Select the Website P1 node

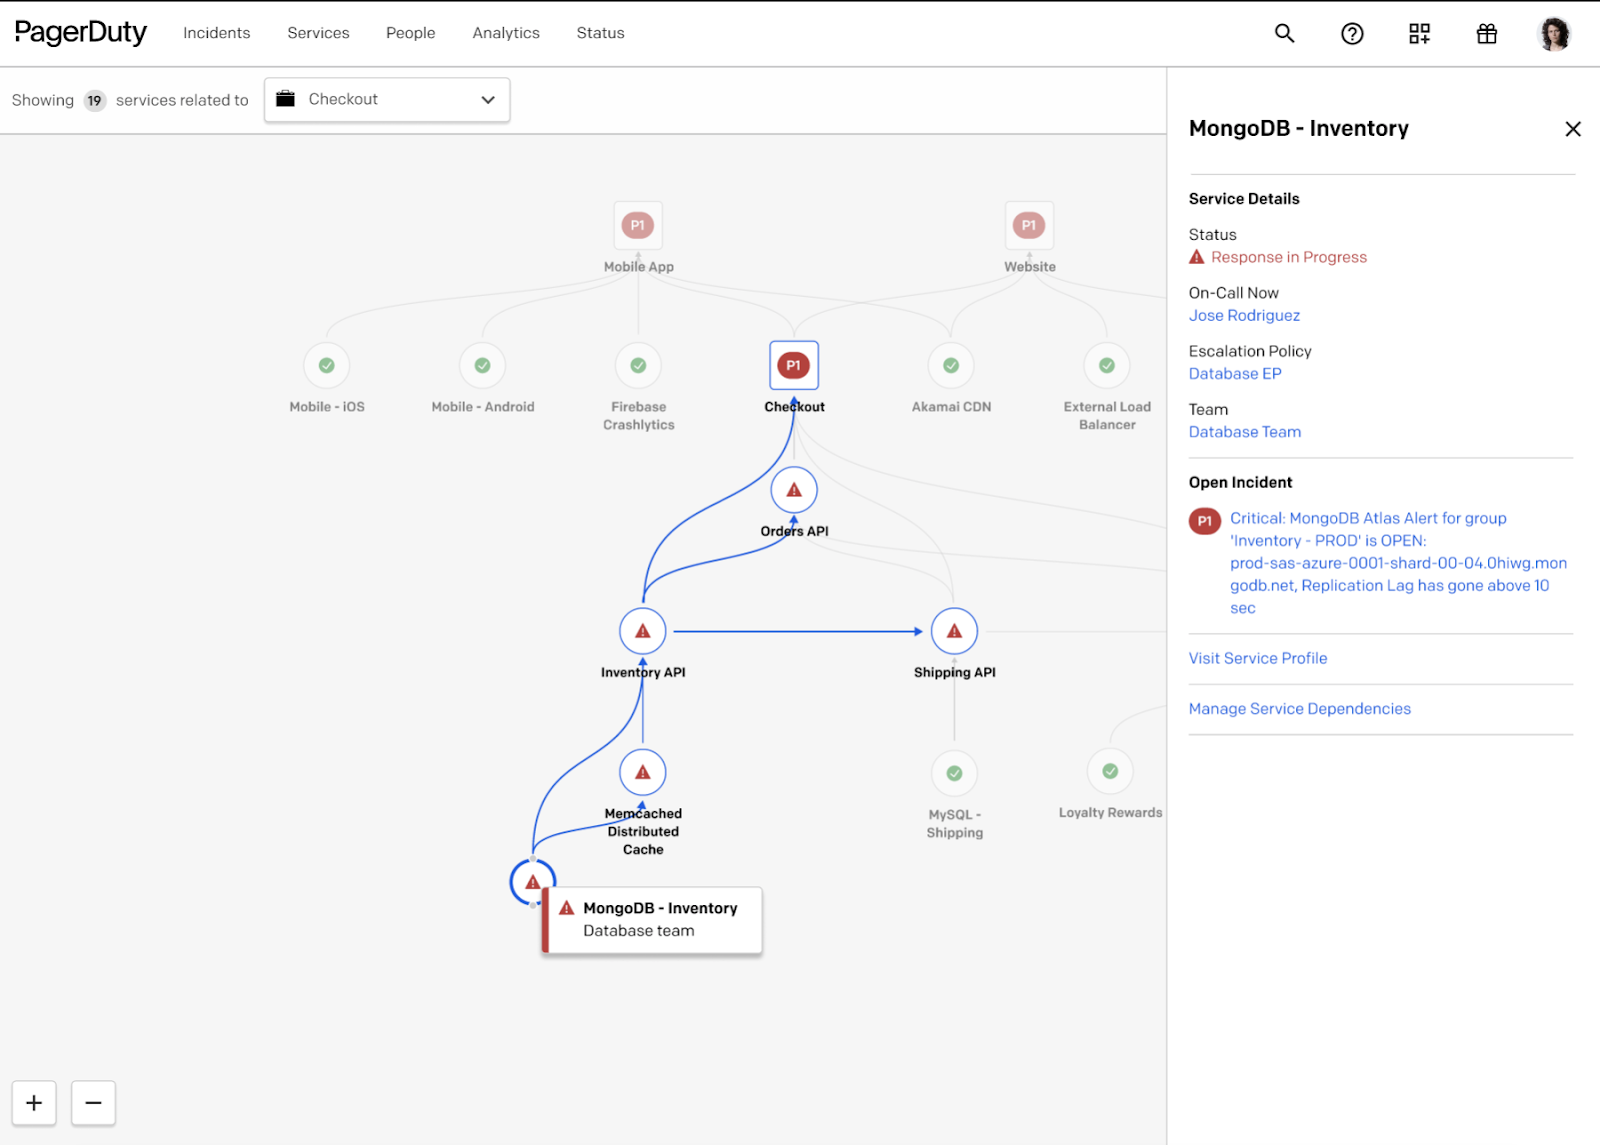[1029, 226]
